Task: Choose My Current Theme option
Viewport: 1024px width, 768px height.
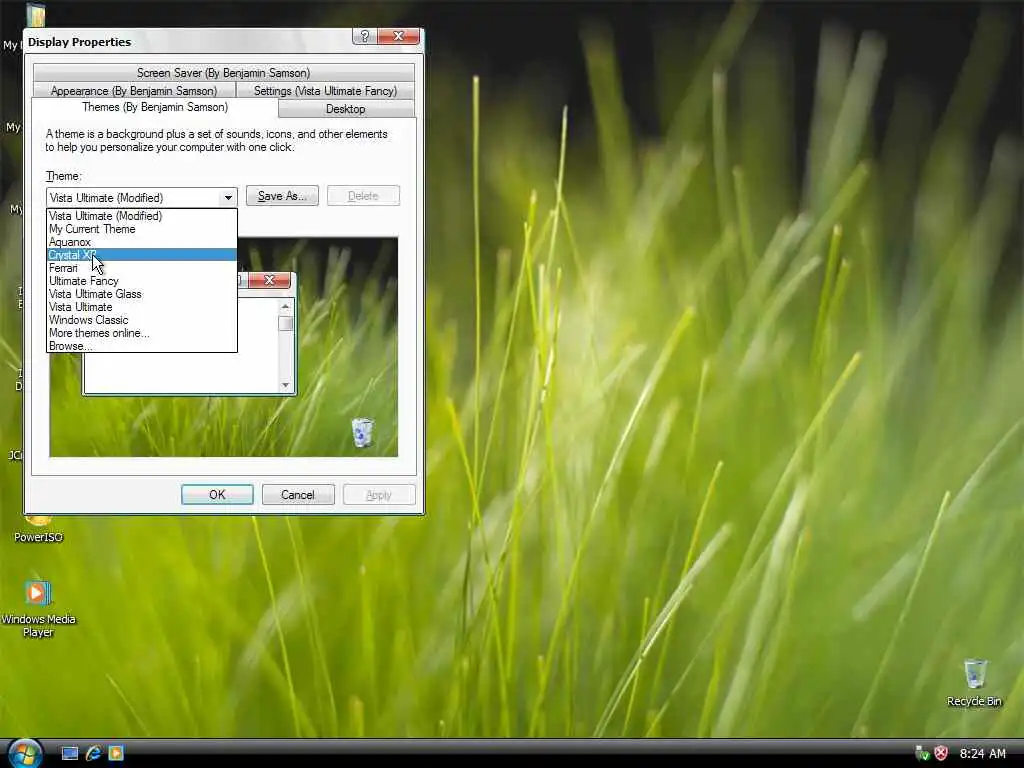Action: coord(142,229)
